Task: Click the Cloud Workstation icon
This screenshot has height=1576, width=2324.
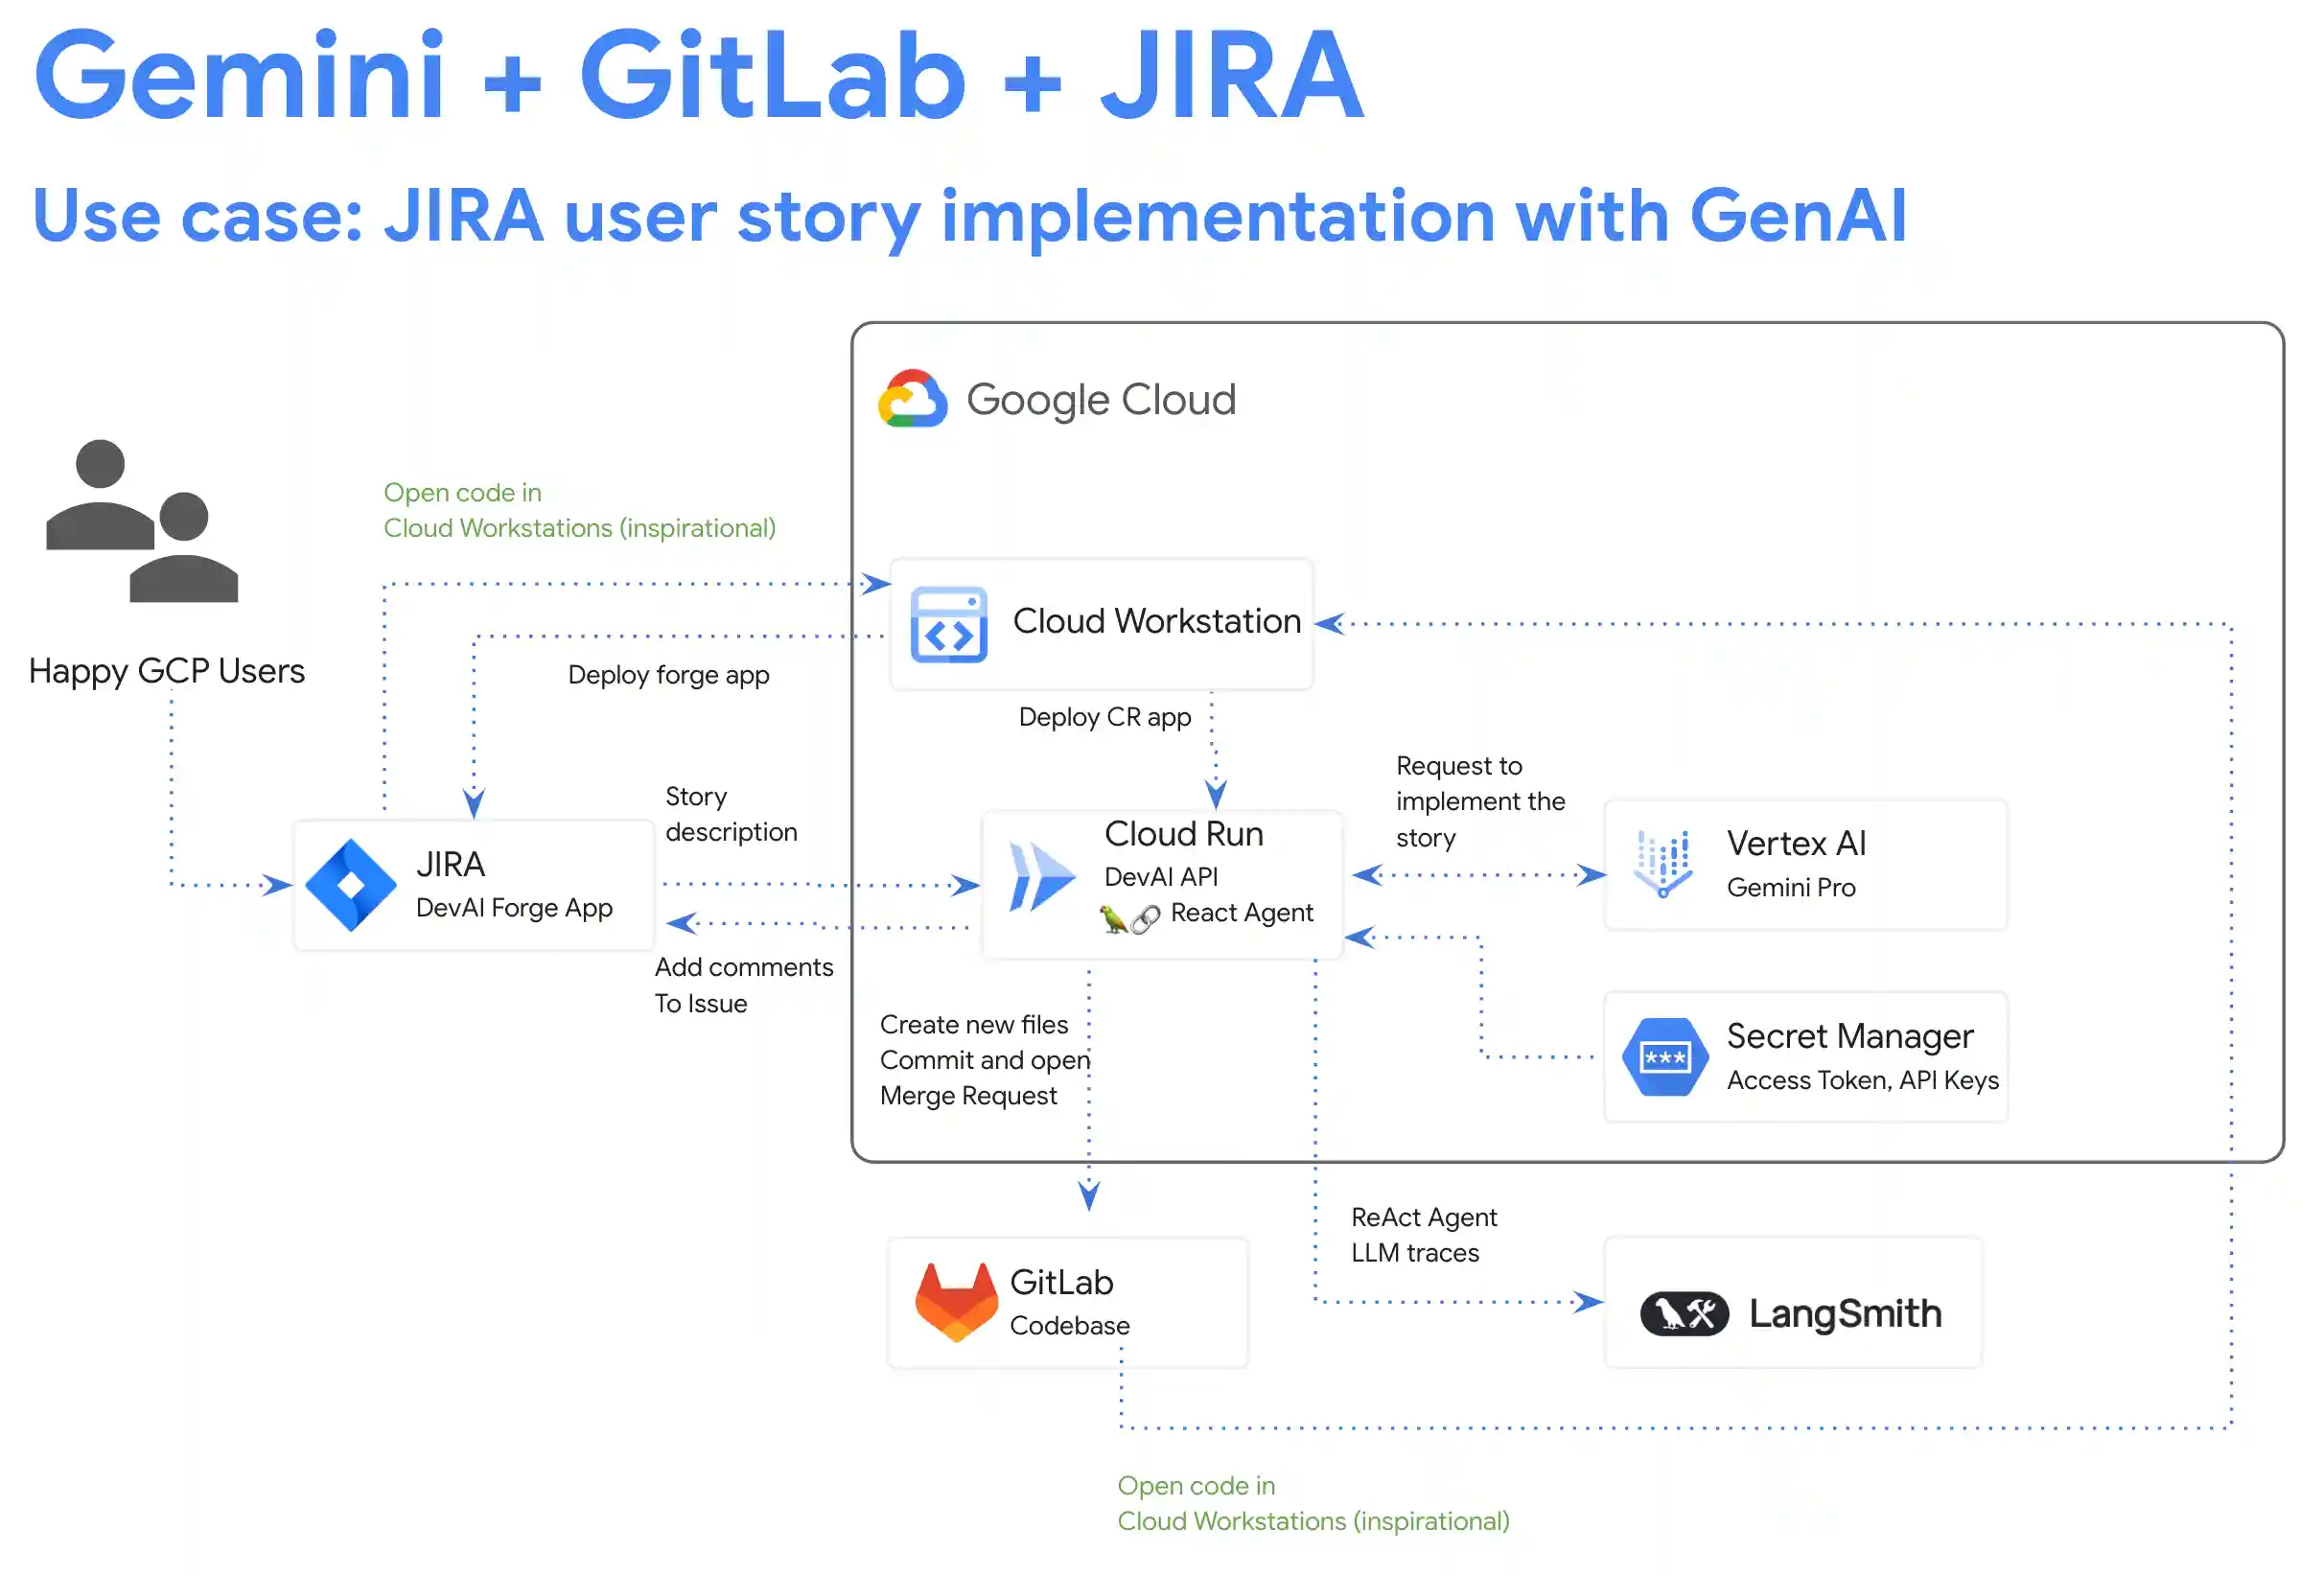Action: tap(948, 622)
